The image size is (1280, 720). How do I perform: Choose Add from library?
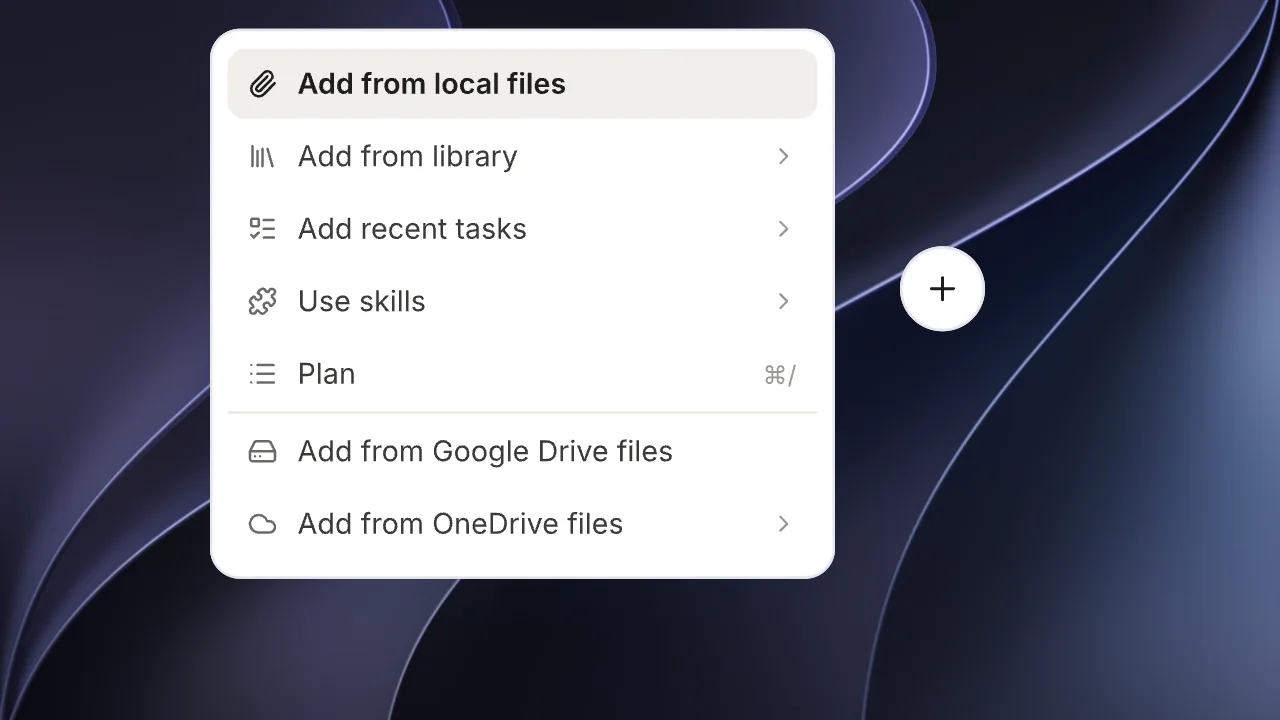tap(522, 157)
